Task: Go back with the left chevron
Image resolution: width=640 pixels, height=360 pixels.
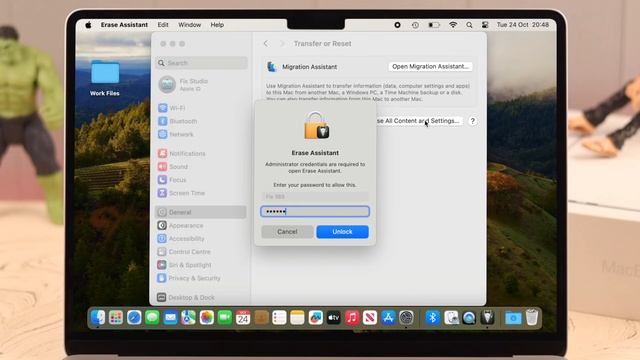Action: click(x=266, y=43)
